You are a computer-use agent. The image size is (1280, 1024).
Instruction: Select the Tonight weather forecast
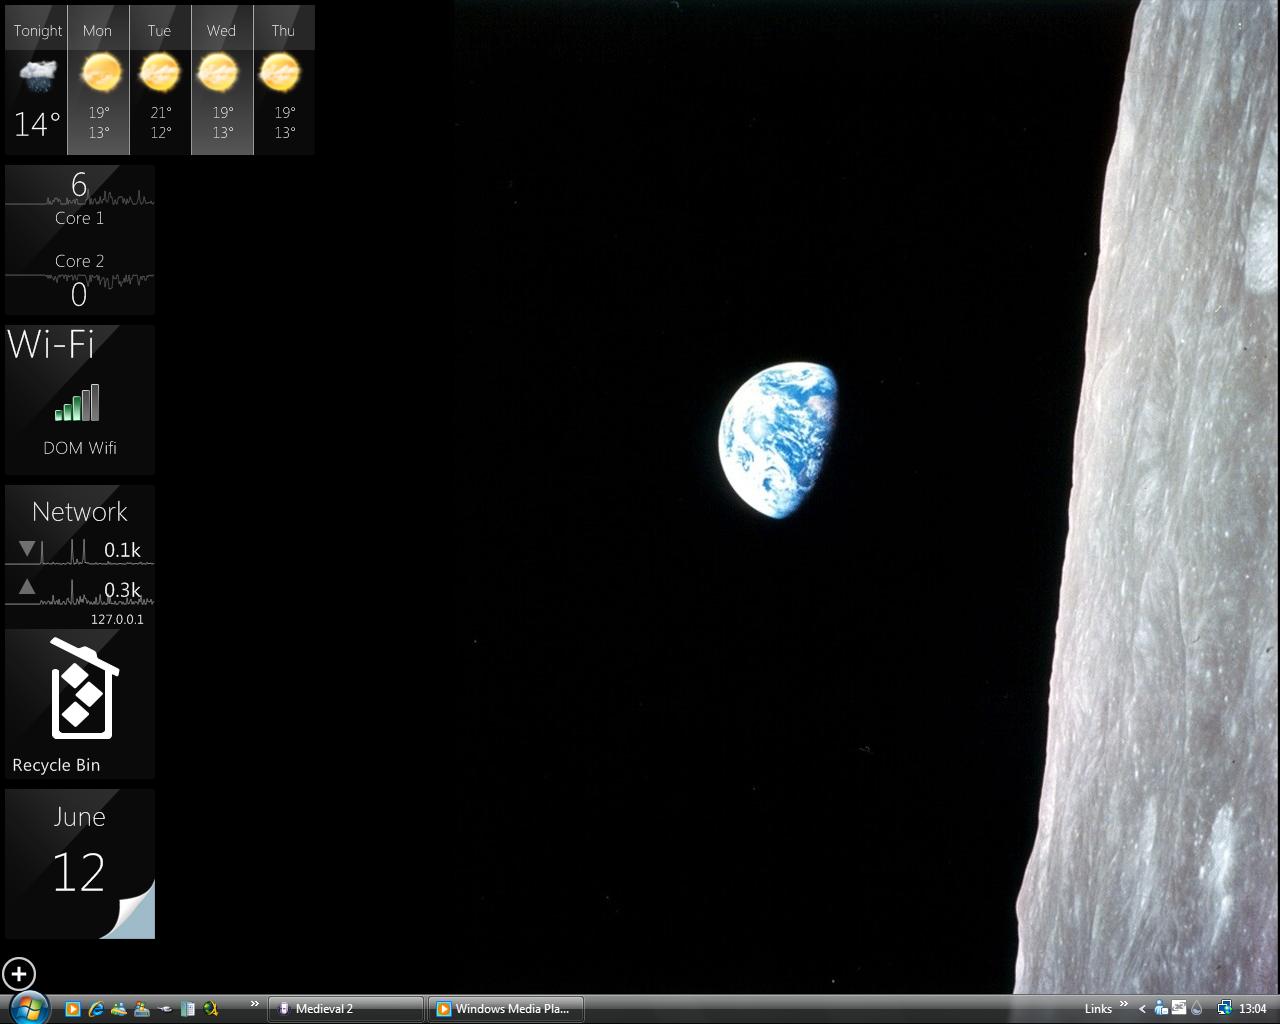tap(36, 80)
